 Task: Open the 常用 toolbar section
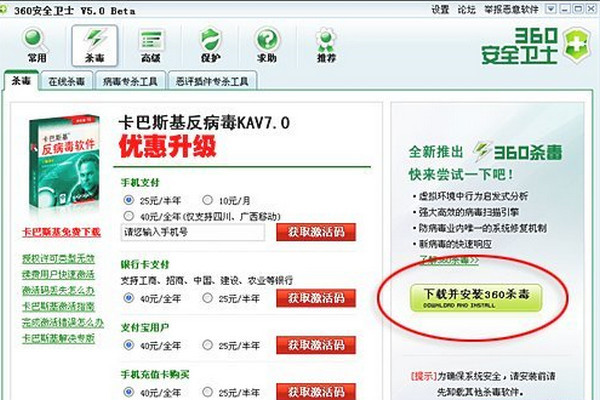pos(36,45)
